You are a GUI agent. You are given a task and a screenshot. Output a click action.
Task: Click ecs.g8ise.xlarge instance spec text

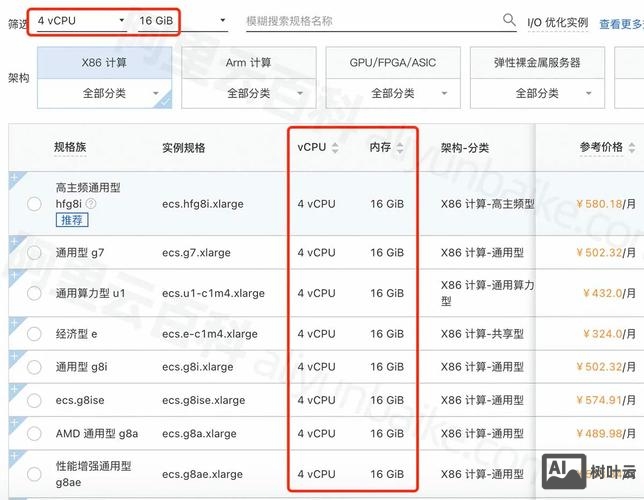click(204, 400)
